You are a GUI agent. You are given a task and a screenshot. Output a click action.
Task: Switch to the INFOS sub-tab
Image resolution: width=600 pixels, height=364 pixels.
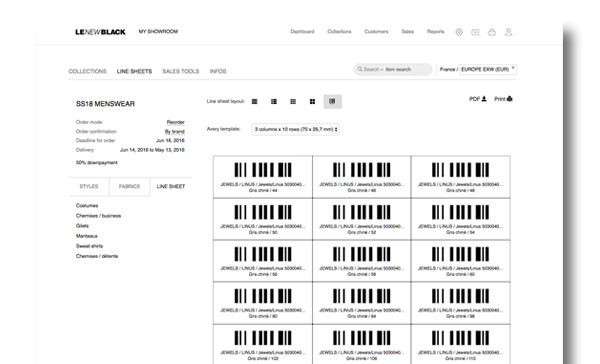click(218, 71)
